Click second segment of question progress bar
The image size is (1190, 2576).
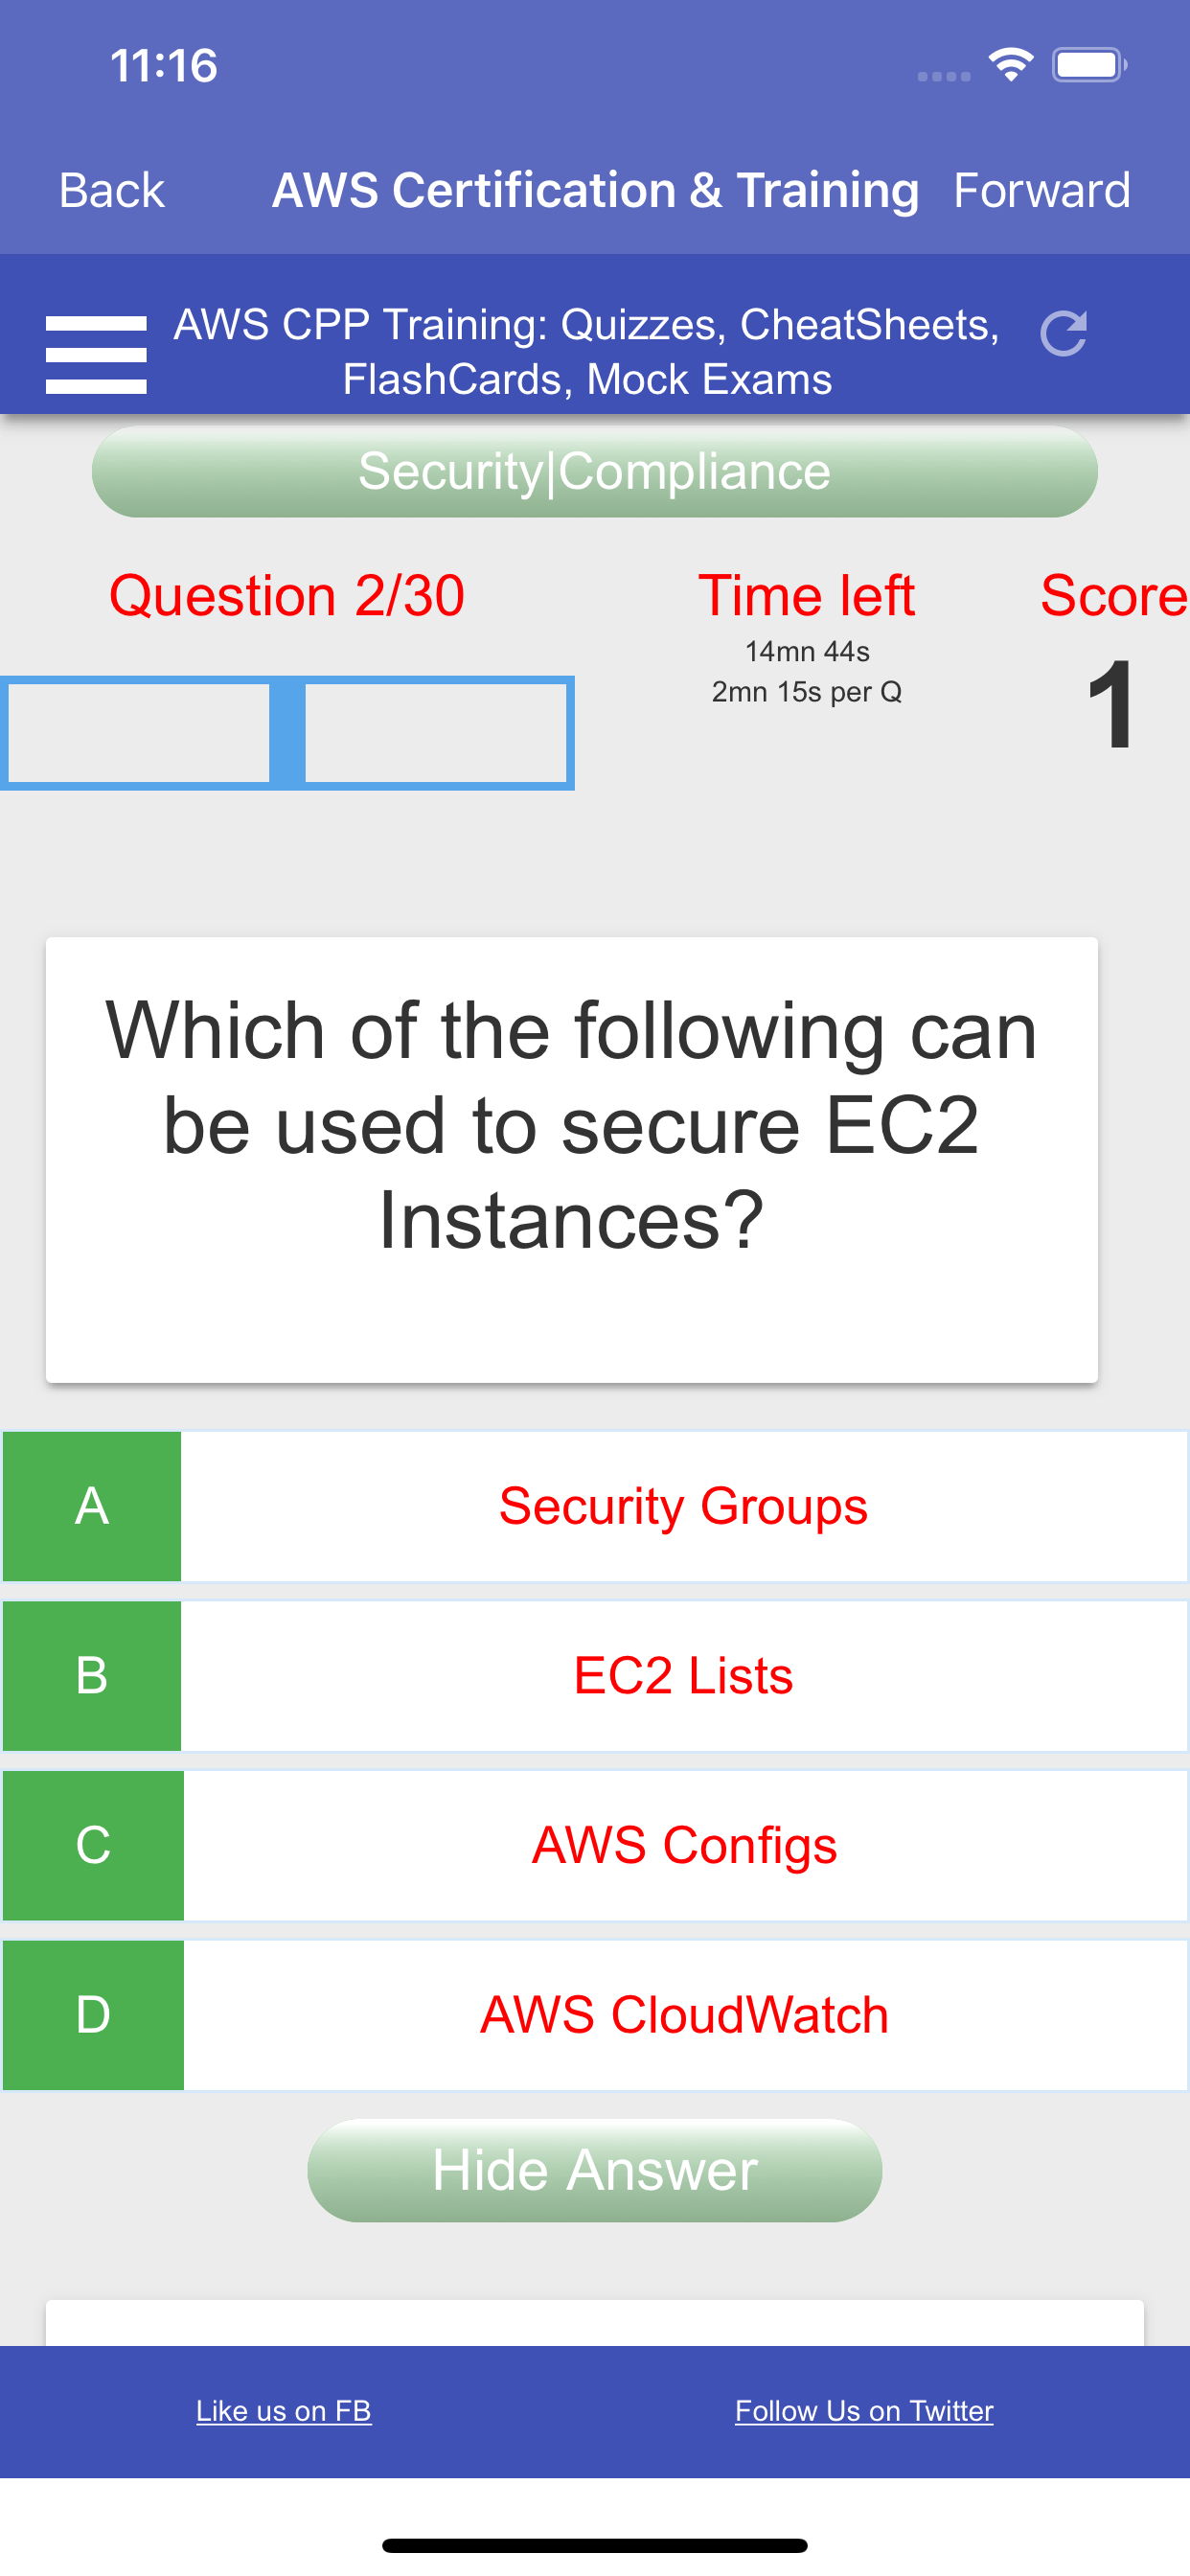[x=436, y=733]
